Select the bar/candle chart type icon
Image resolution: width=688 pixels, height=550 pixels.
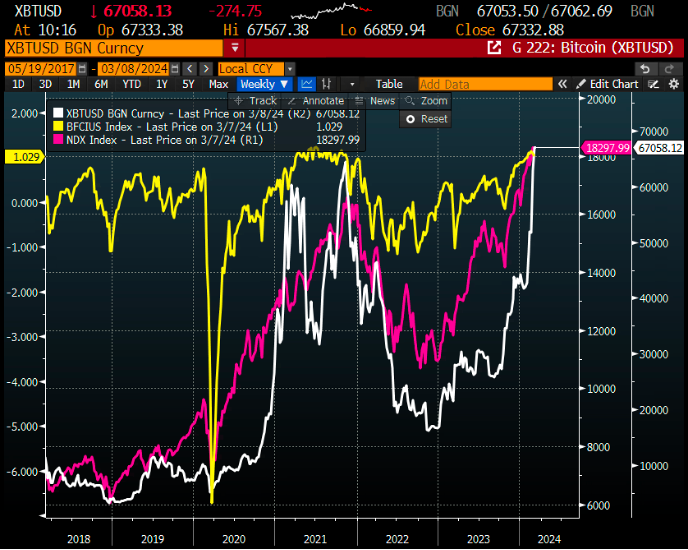coord(326,84)
